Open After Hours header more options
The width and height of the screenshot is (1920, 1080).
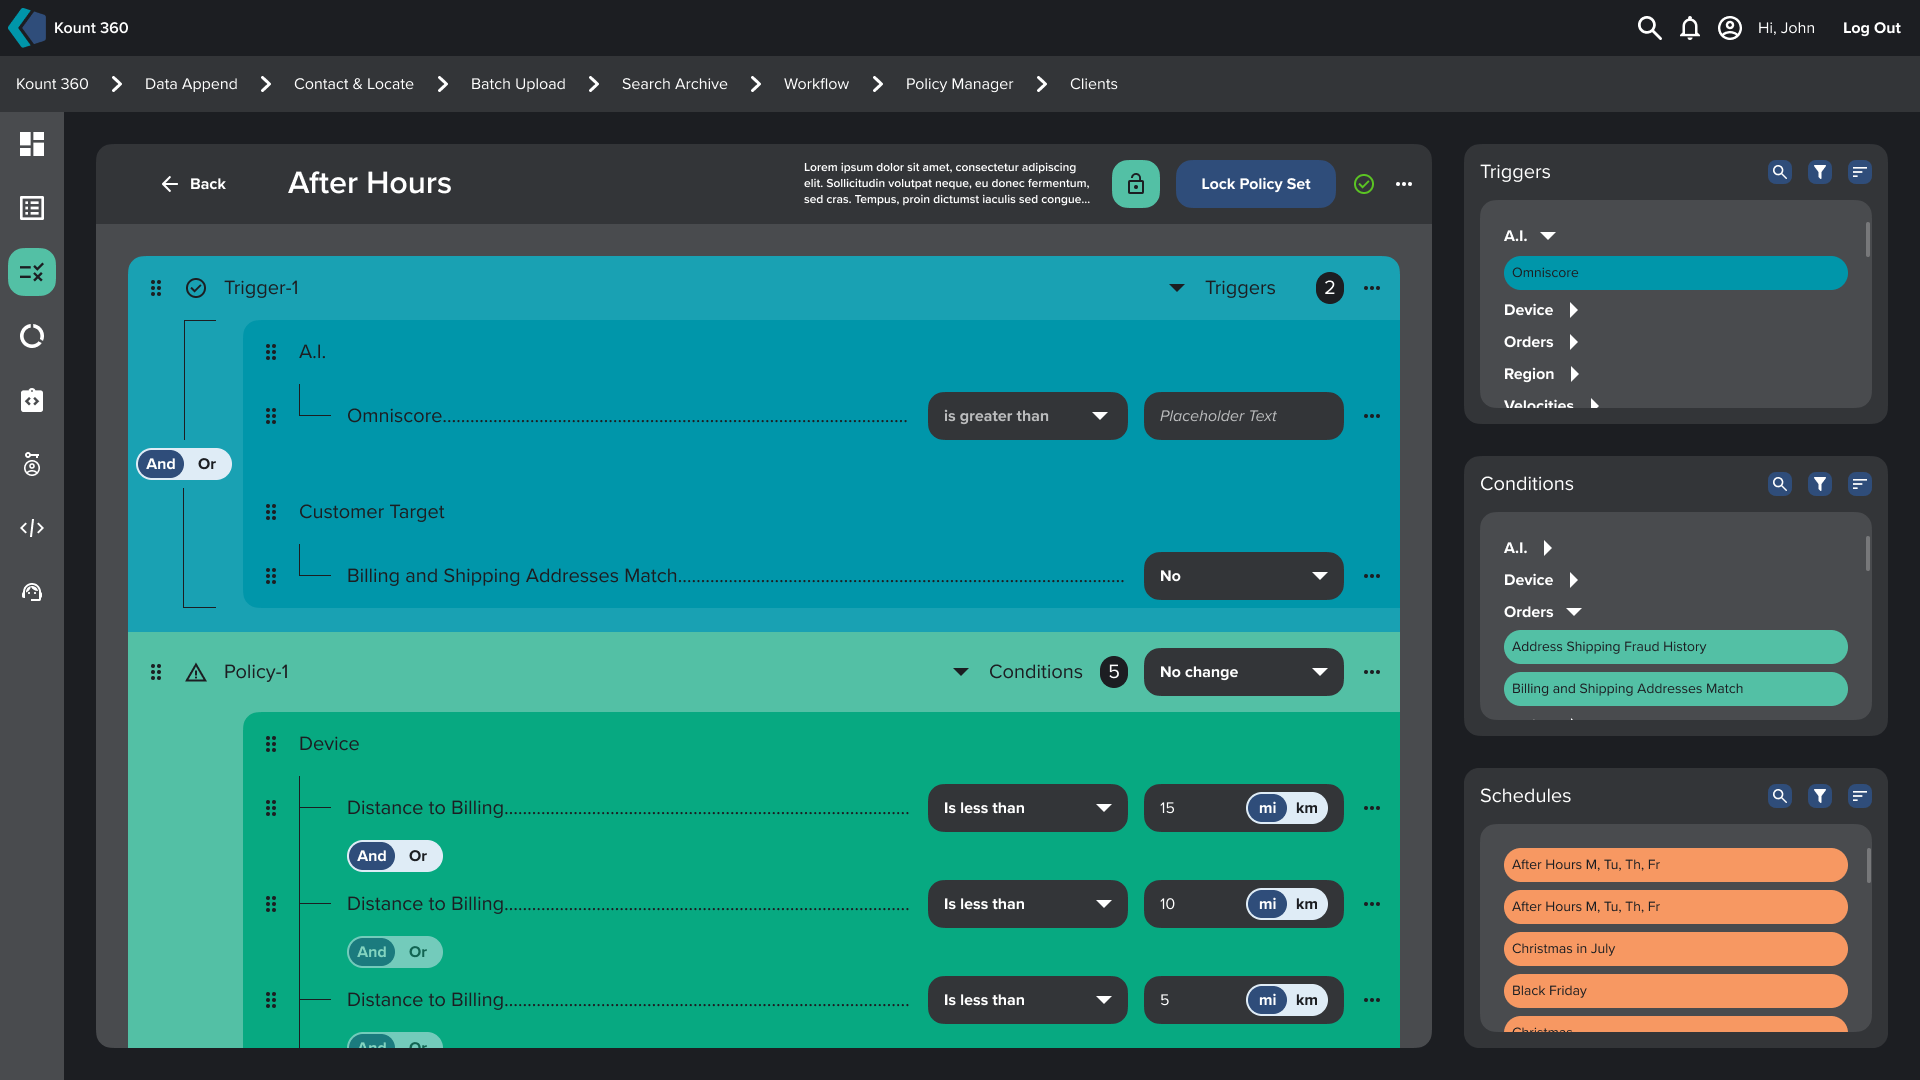tap(1404, 184)
